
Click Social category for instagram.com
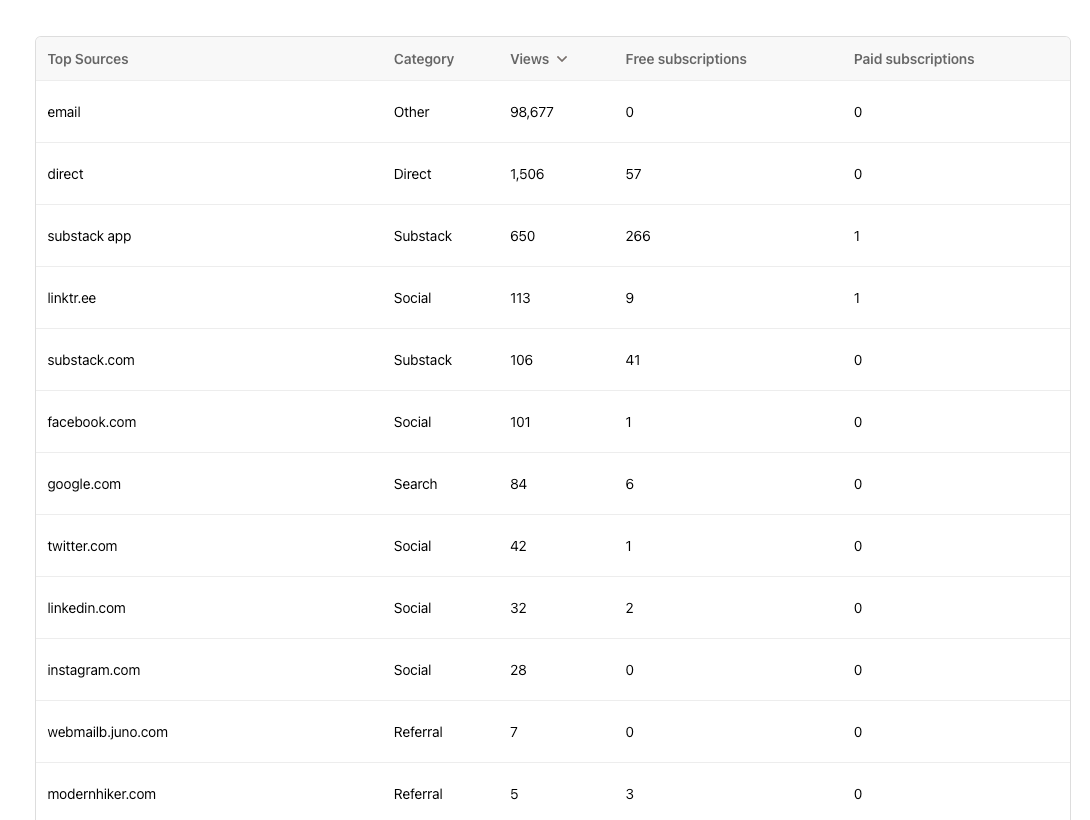tap(412, 670)
